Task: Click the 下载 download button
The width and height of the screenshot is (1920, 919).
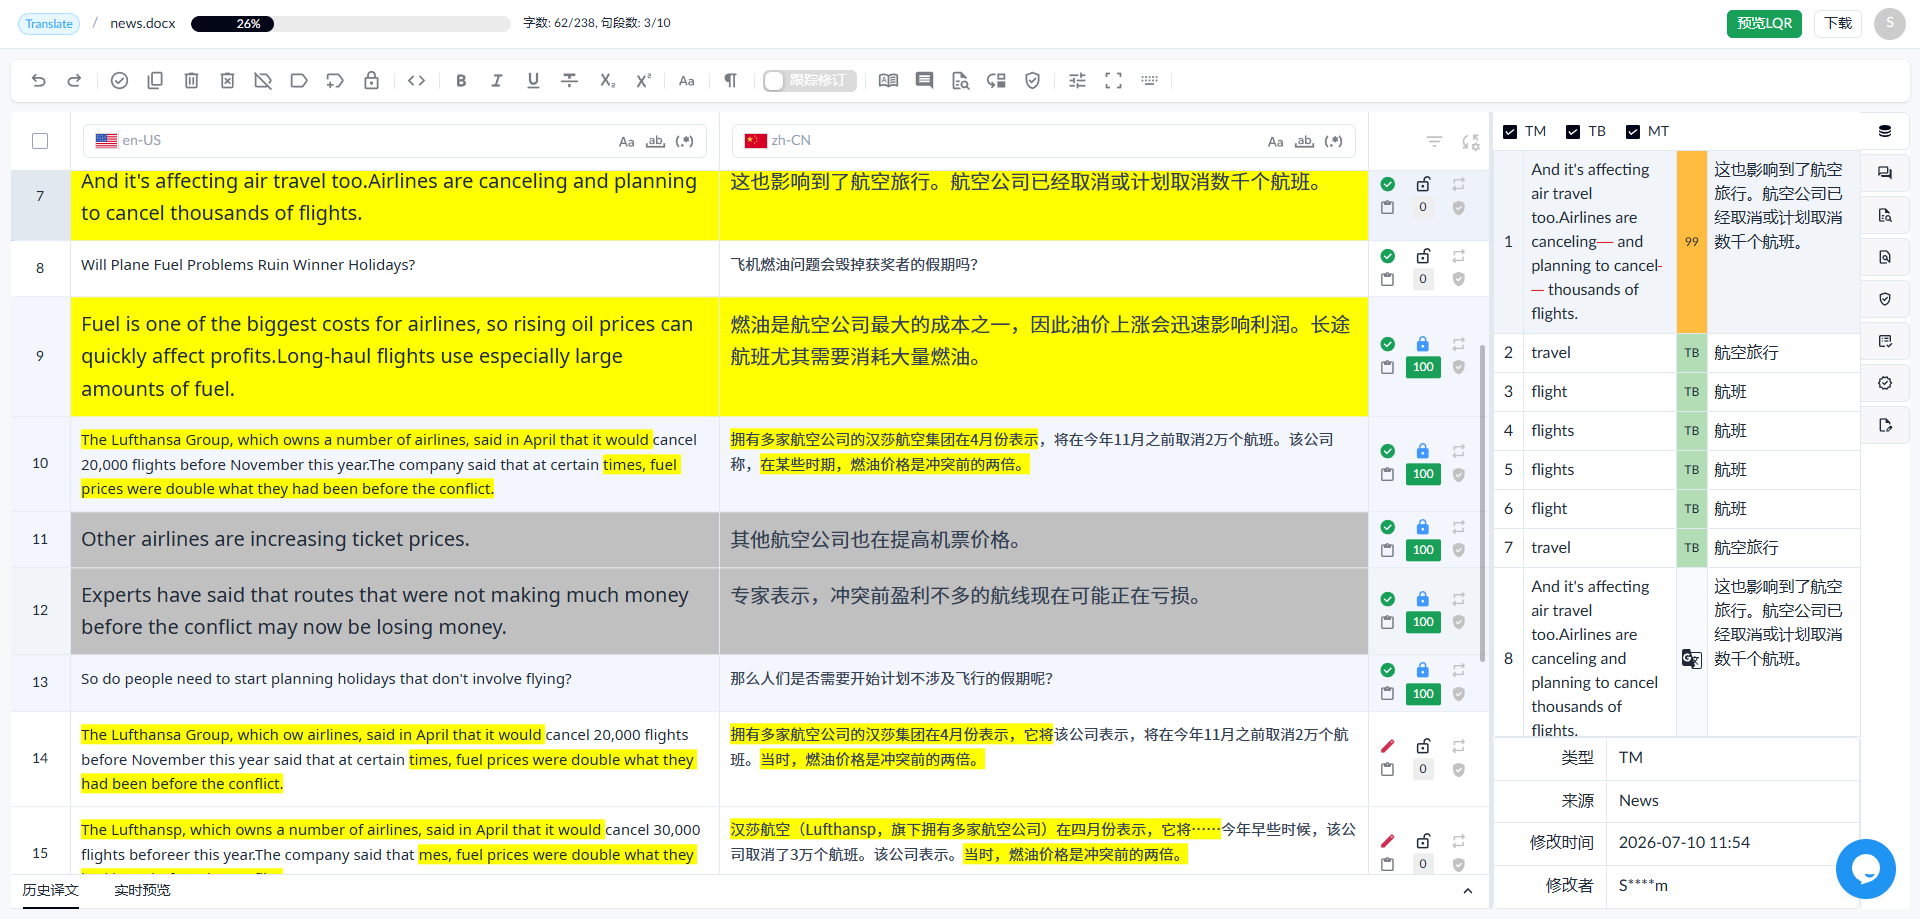Action: [1838, 24]
